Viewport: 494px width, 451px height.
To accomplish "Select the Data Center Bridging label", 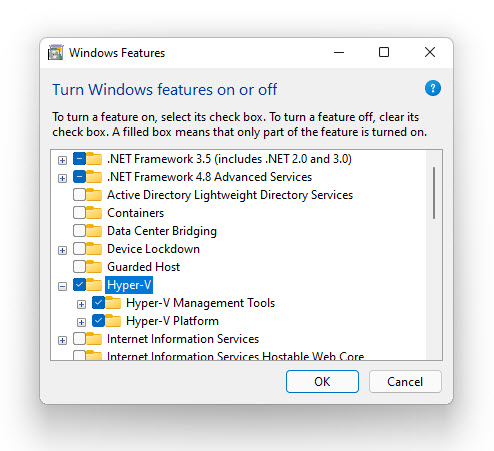I will [162, 231].
